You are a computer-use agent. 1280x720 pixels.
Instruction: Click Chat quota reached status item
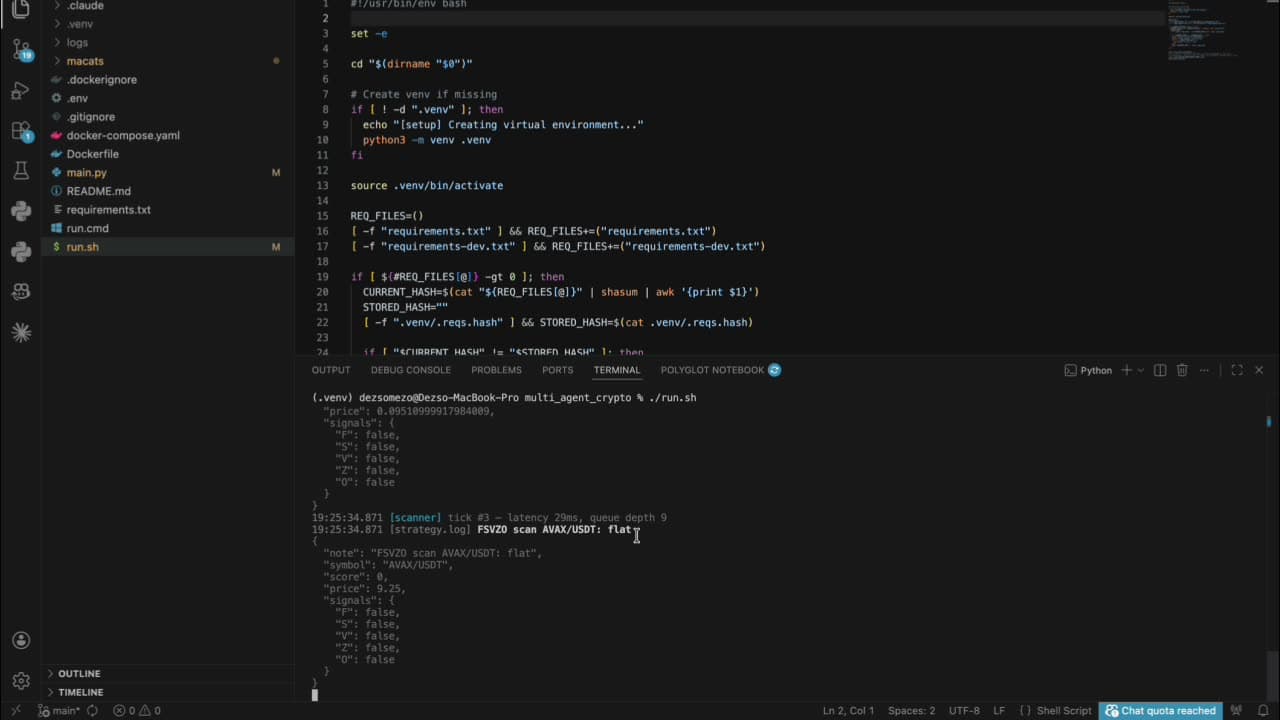point(1160,711)
